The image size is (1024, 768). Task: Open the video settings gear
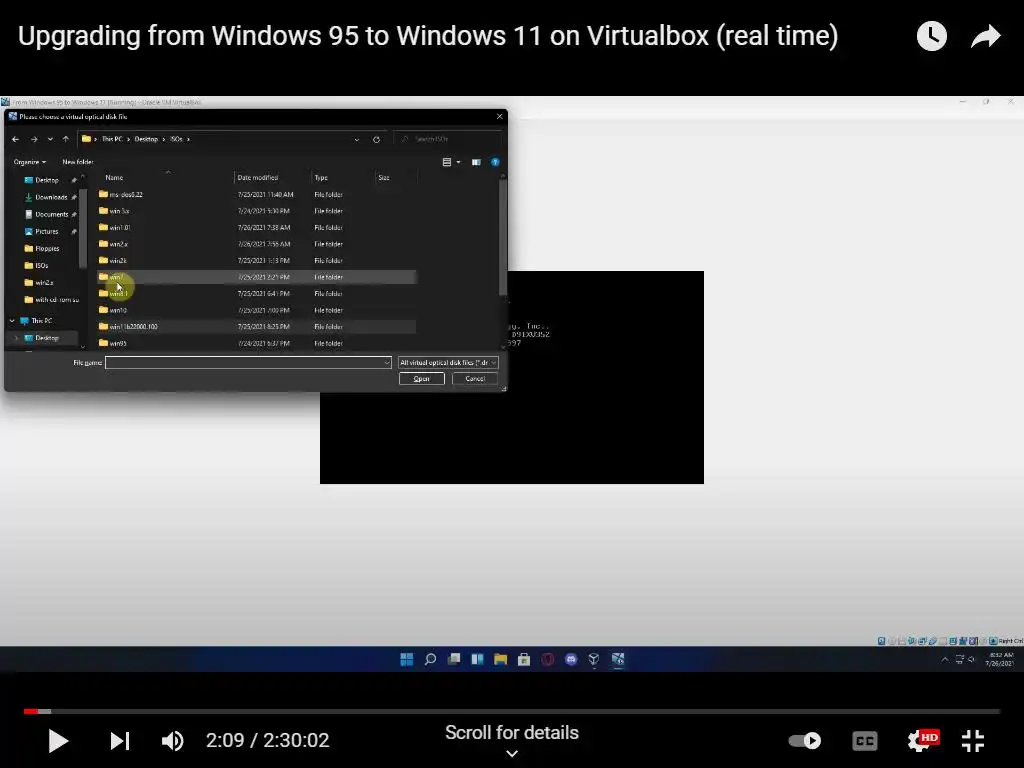(920, 741)
